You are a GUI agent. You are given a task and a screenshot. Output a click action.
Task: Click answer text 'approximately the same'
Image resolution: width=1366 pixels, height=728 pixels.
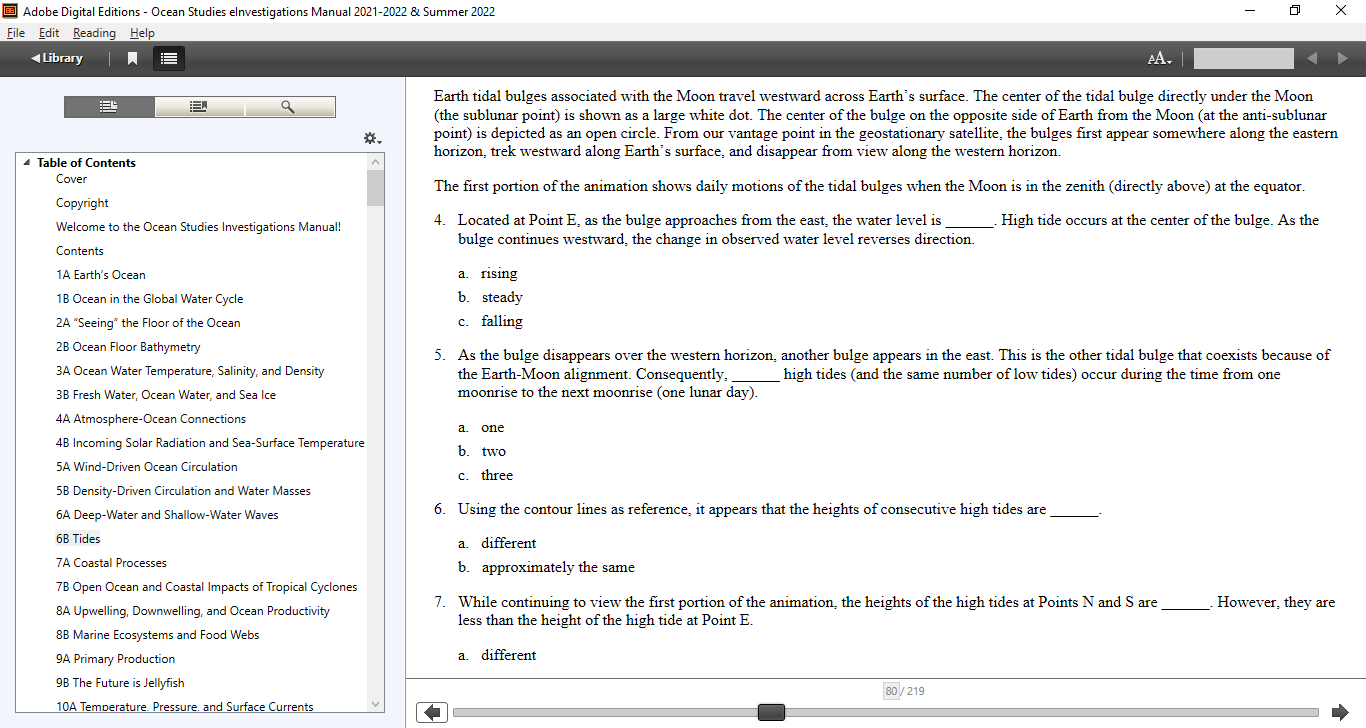[558, 567]
